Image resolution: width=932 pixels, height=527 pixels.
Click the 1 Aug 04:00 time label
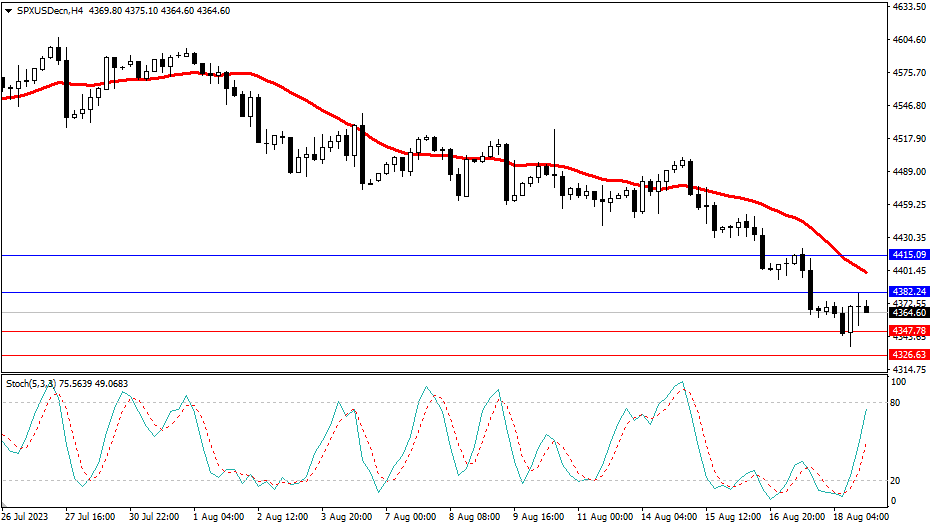click(x=218, y=518)
